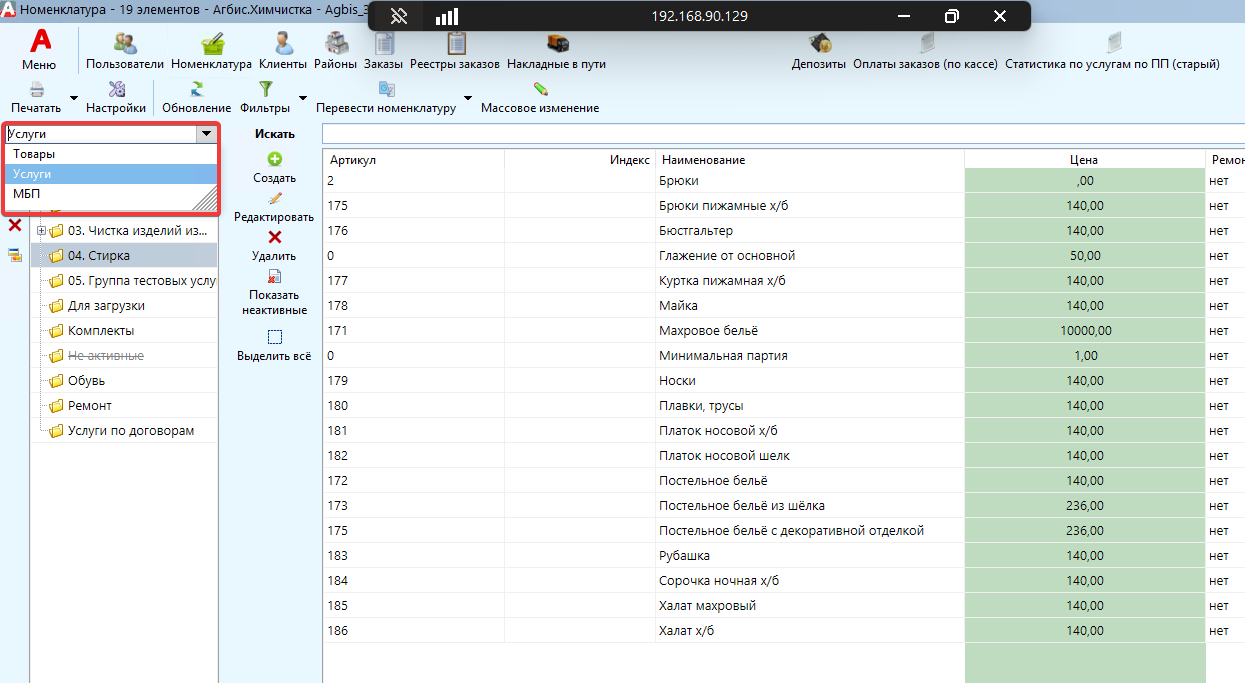Open the Agbis main Меню
This screenshot has height=683, width=1245.
click(39, 50)
